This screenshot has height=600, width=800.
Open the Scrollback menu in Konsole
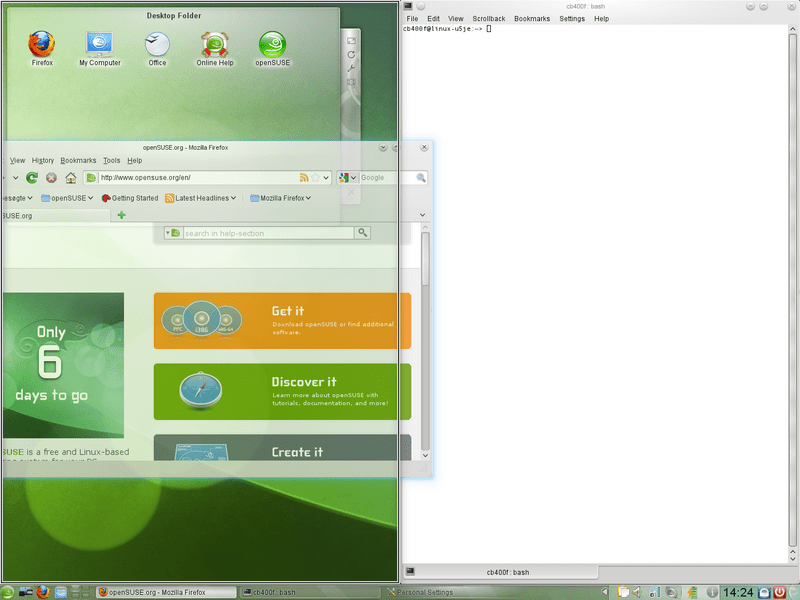[488, 18]
